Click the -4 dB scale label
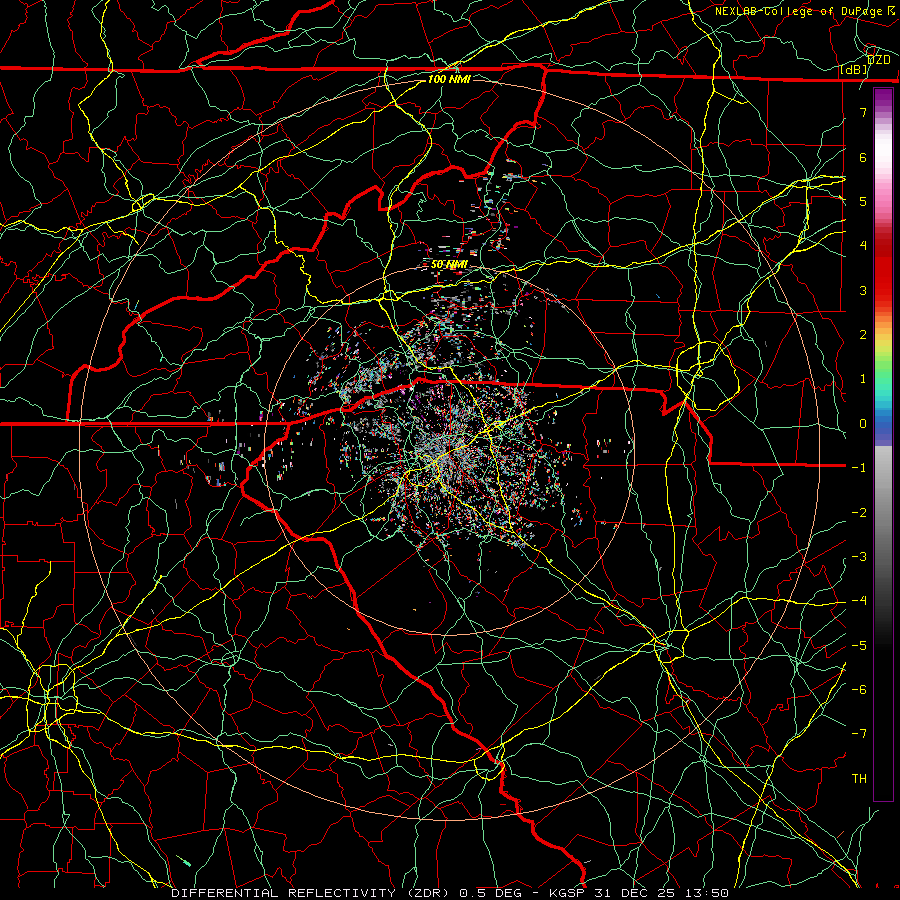Viewport: 900px width, 900px height. (859, 601)
